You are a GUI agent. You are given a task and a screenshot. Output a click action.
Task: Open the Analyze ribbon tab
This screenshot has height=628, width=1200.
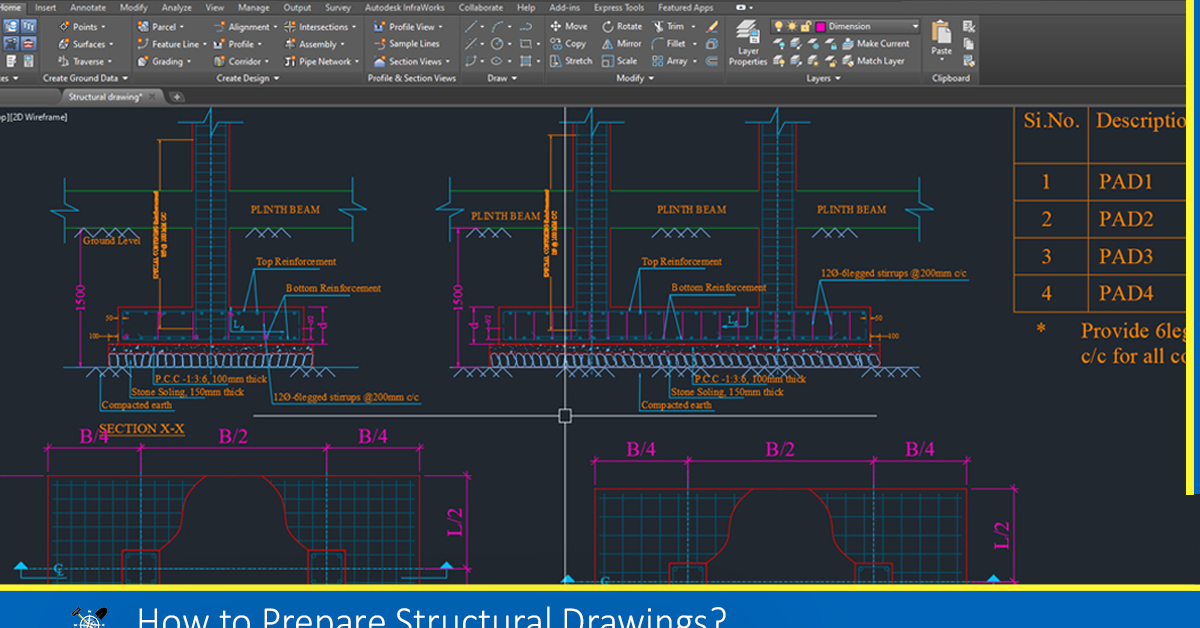click(x=176, y=7)
